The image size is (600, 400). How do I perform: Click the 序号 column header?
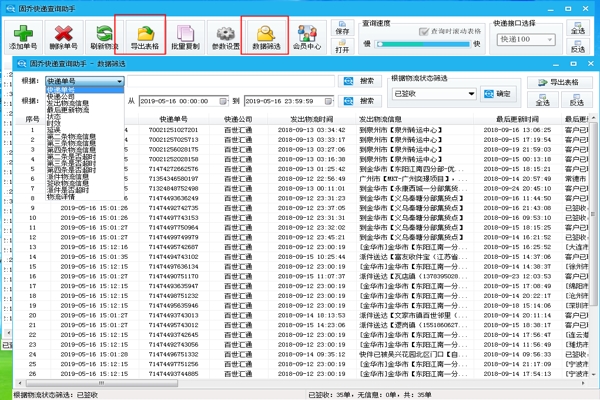click(33, 119)
